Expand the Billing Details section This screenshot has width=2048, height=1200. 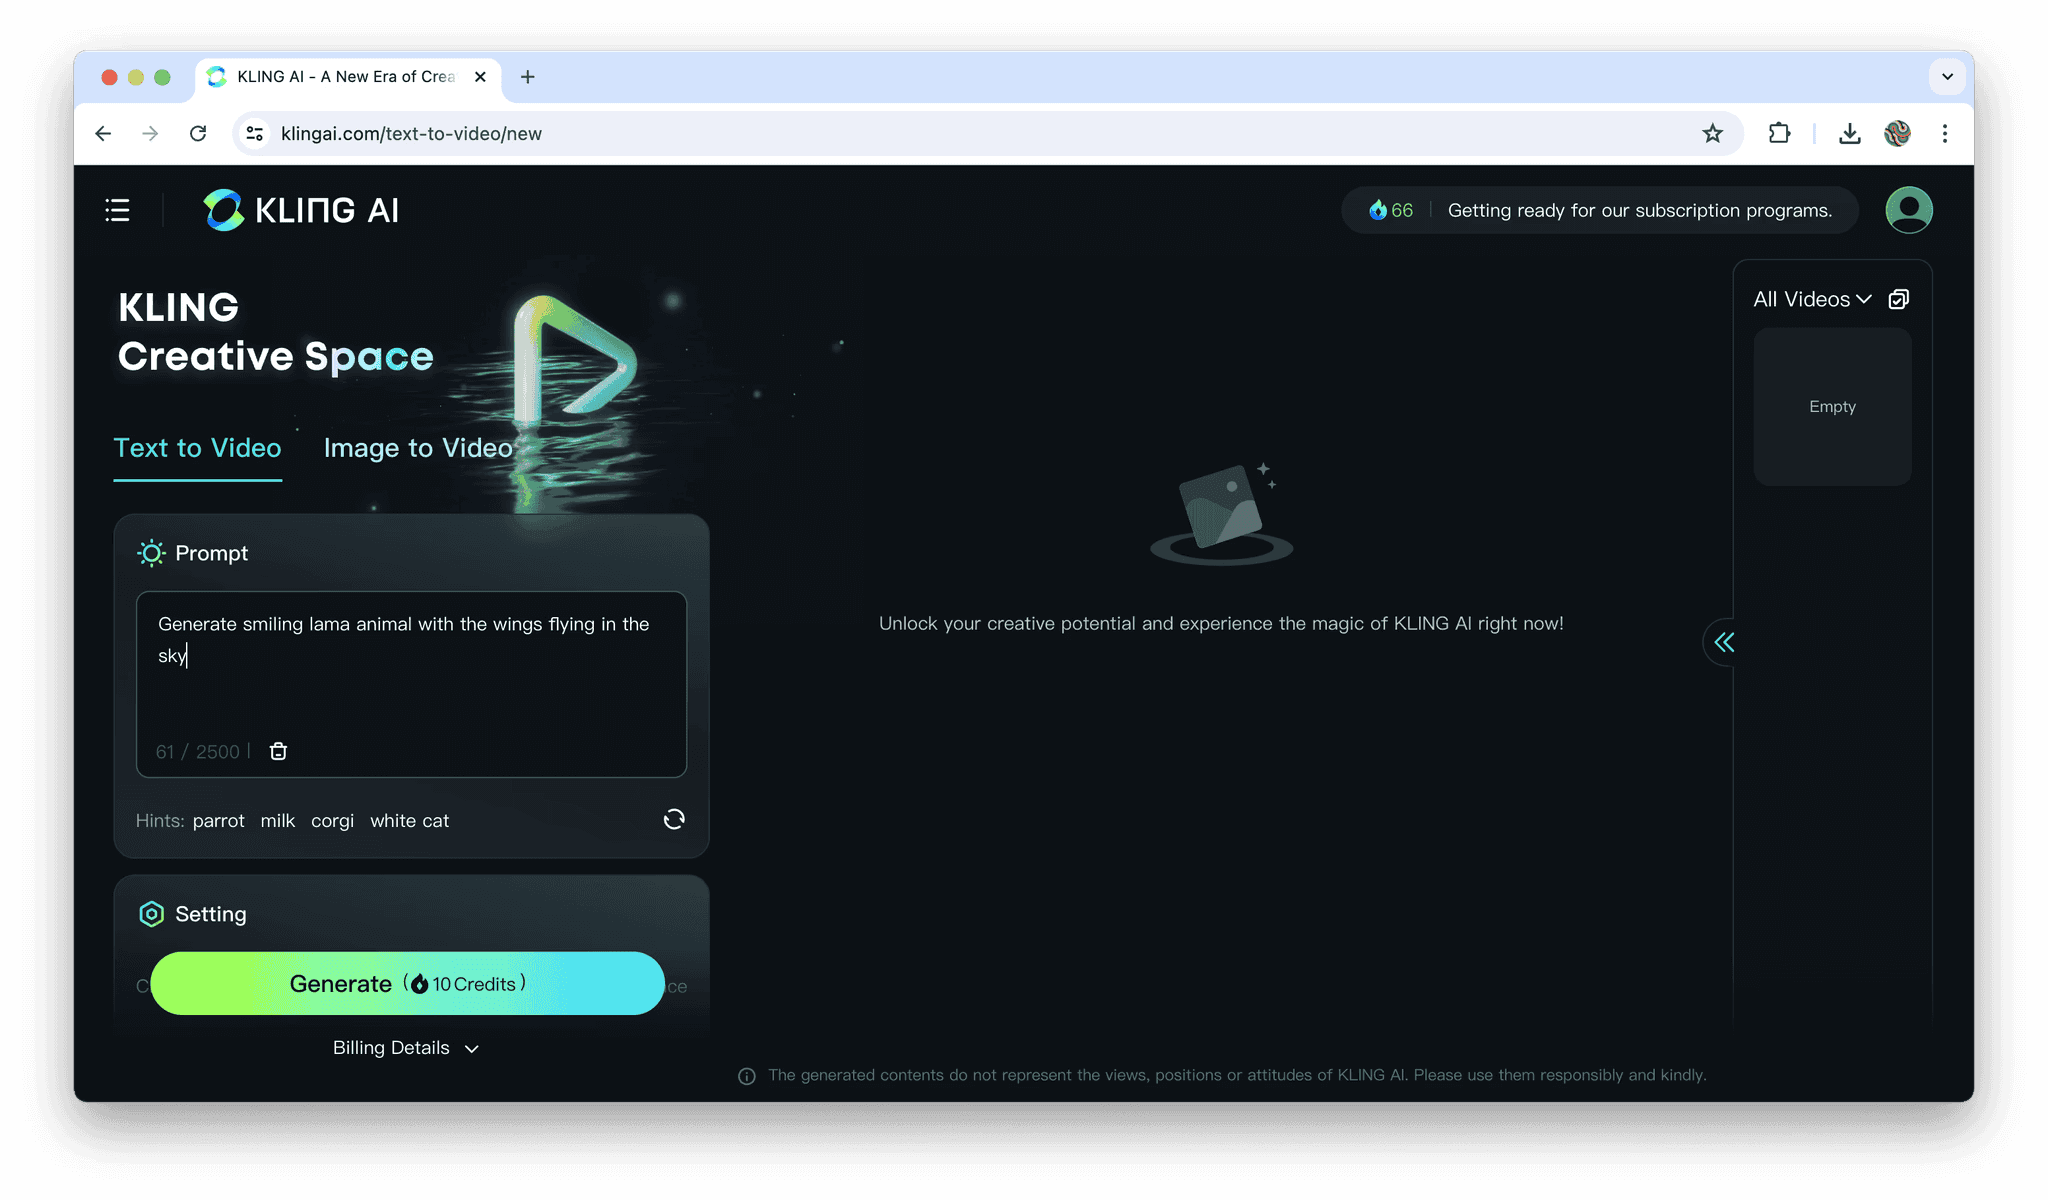[x=407, y=1047]
